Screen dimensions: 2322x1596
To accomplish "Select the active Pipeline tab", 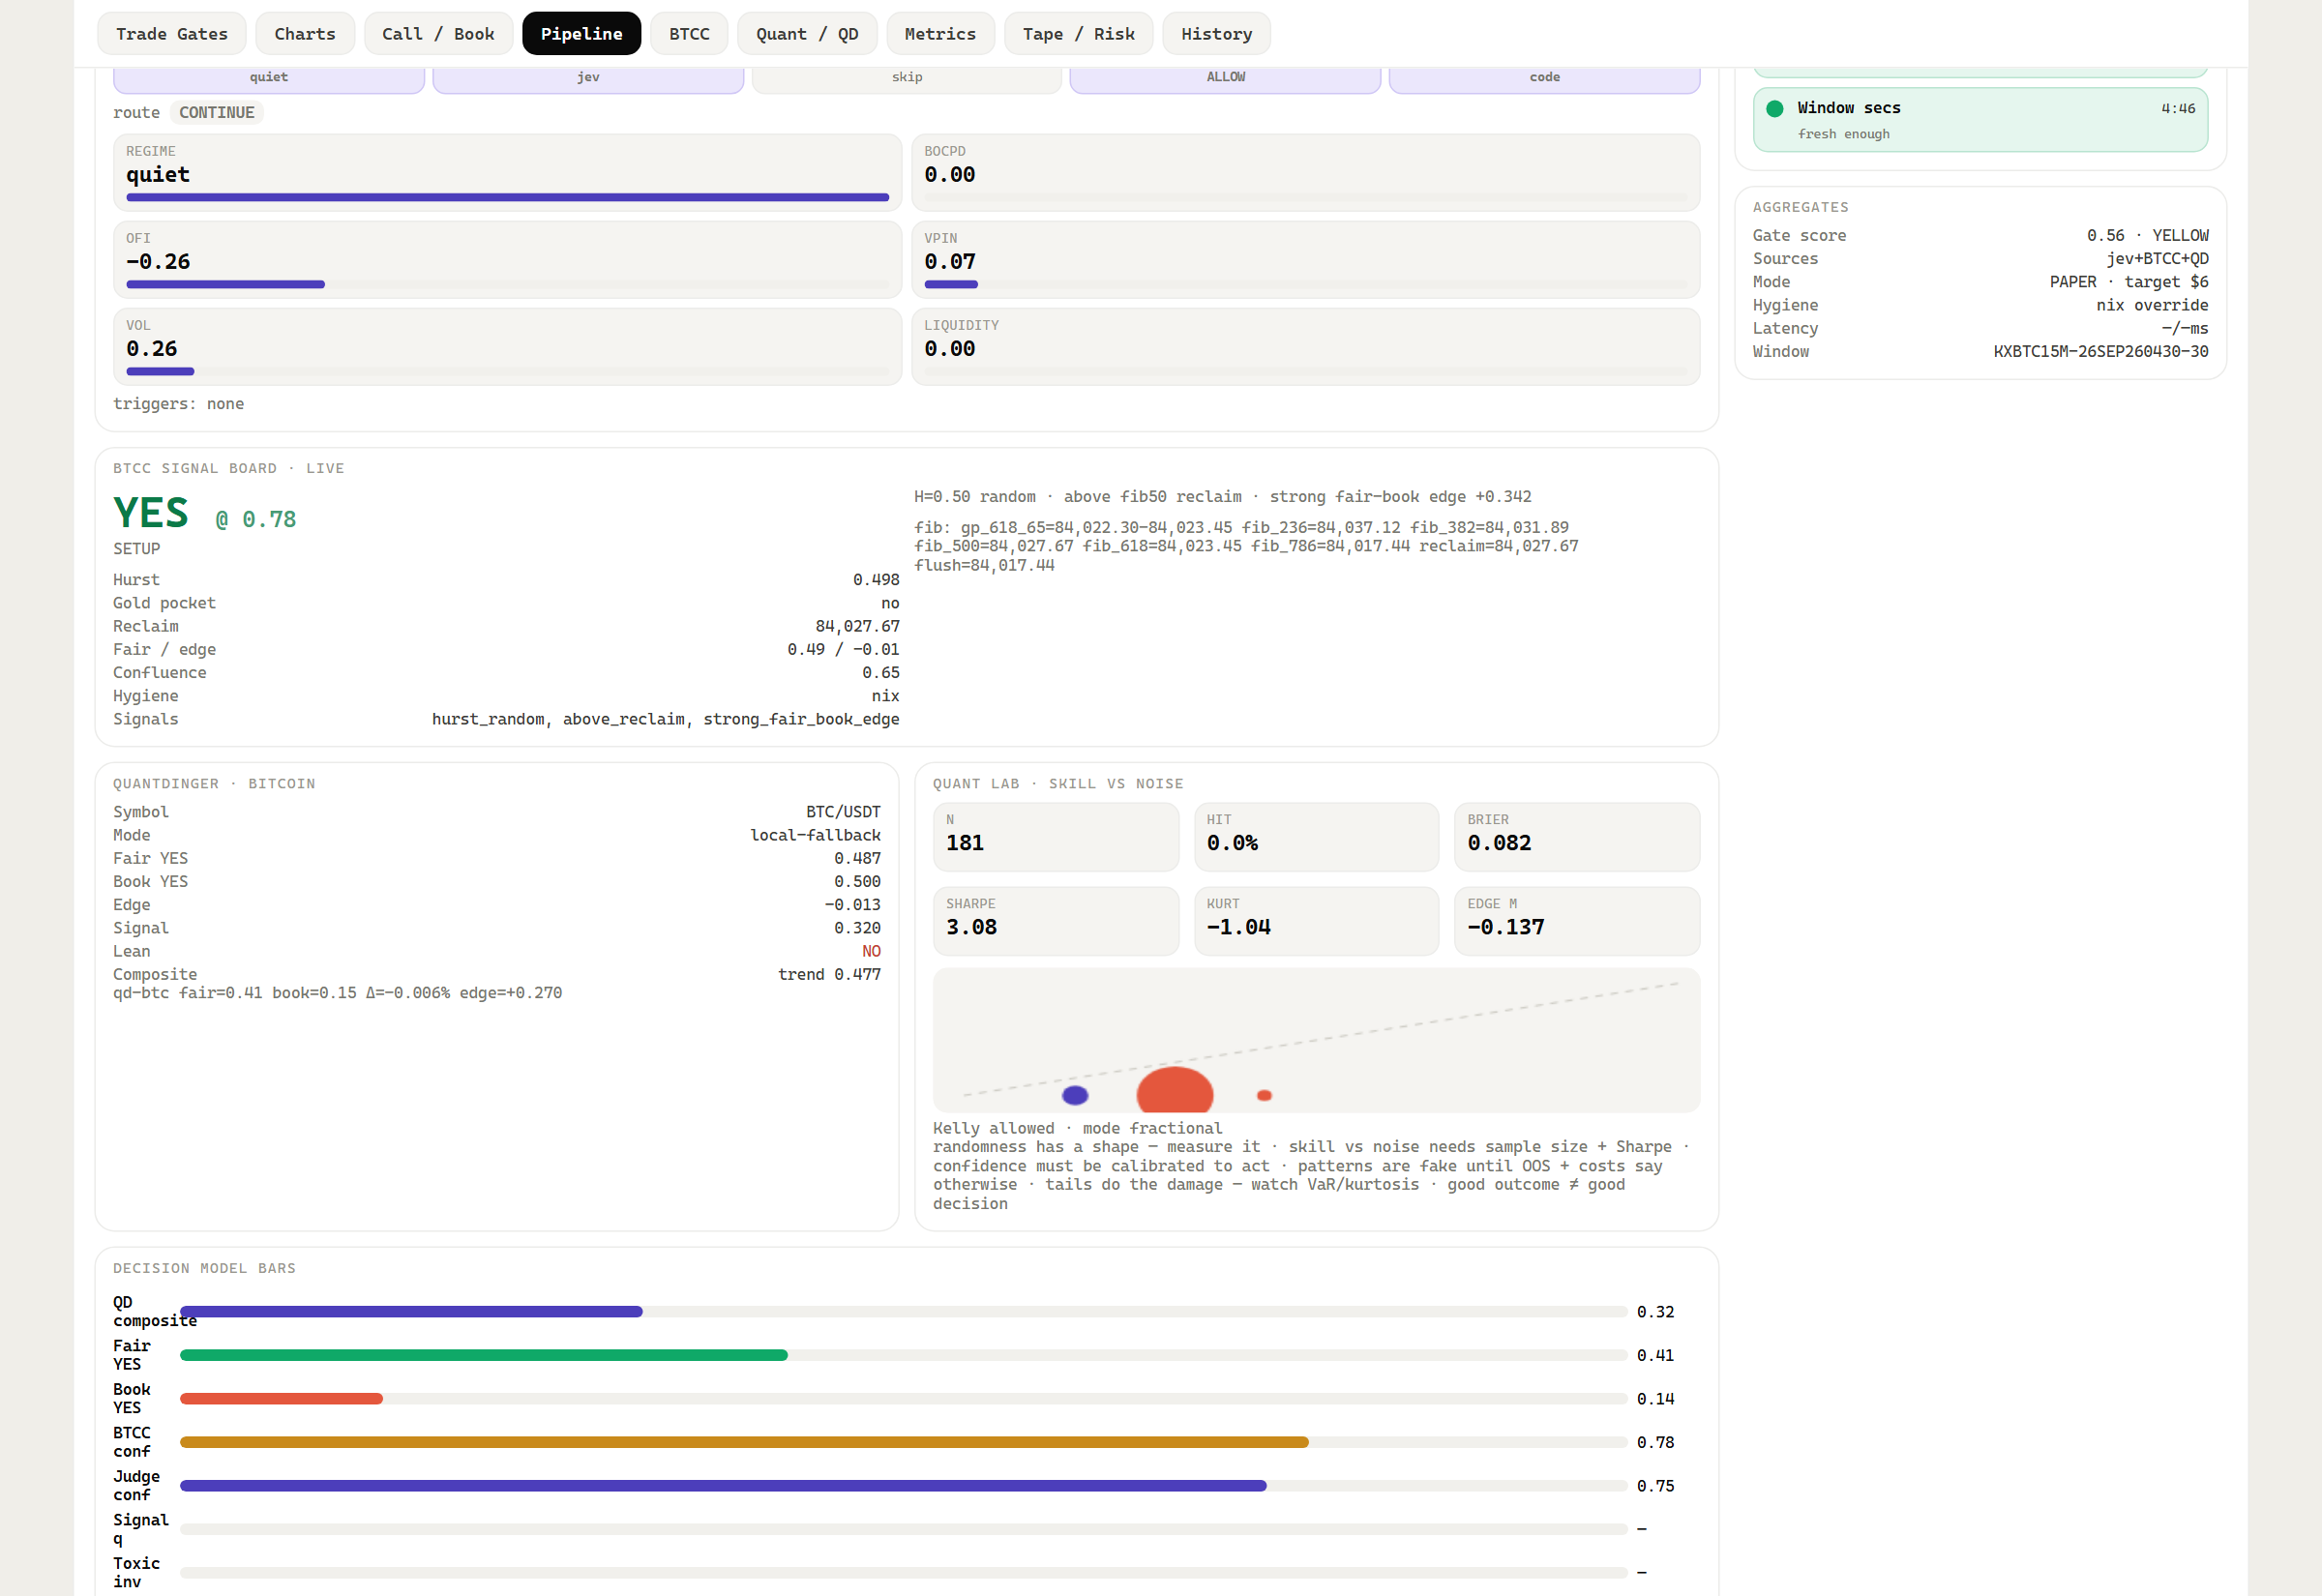I will tap(581, 34).
